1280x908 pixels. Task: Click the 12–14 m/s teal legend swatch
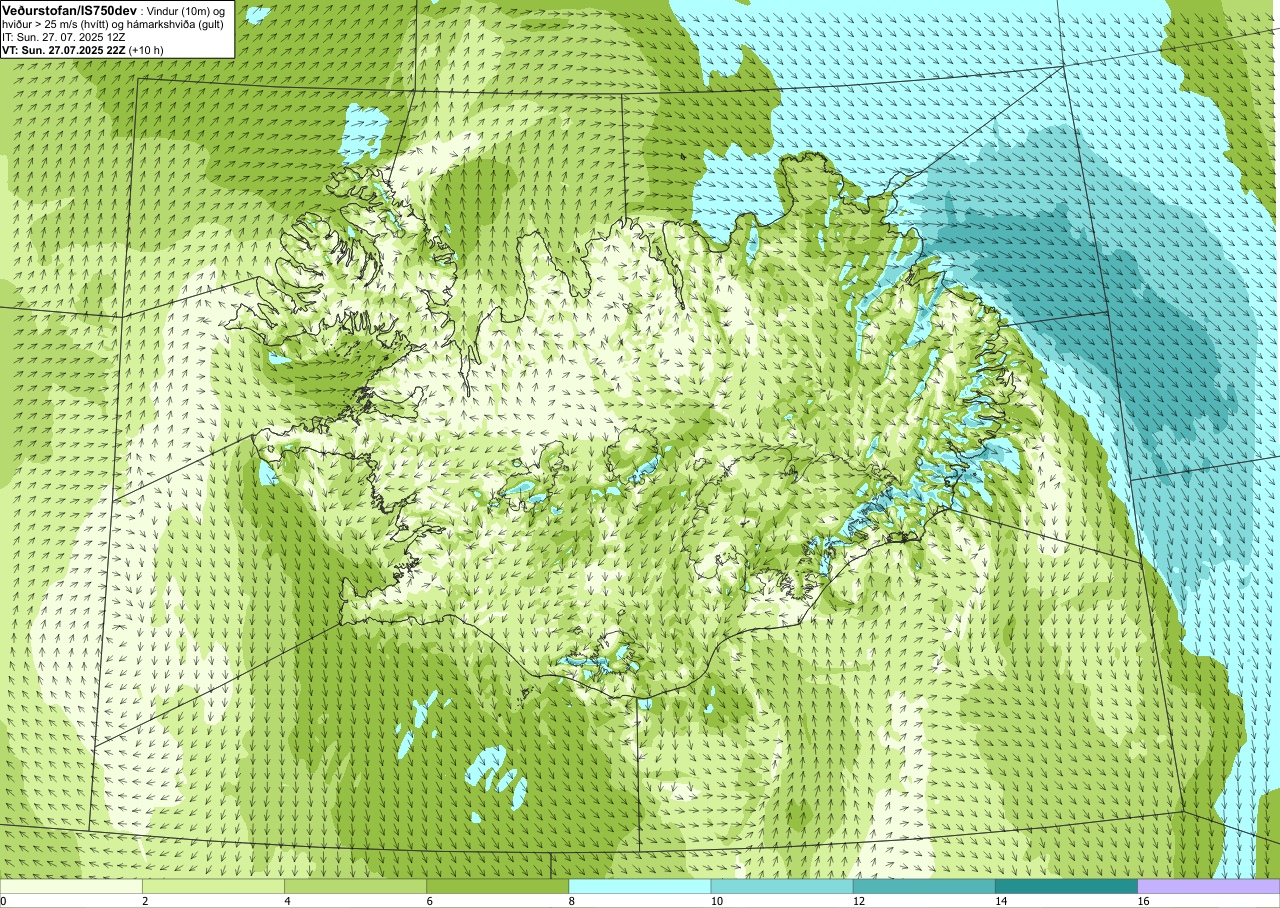[924, 886]
